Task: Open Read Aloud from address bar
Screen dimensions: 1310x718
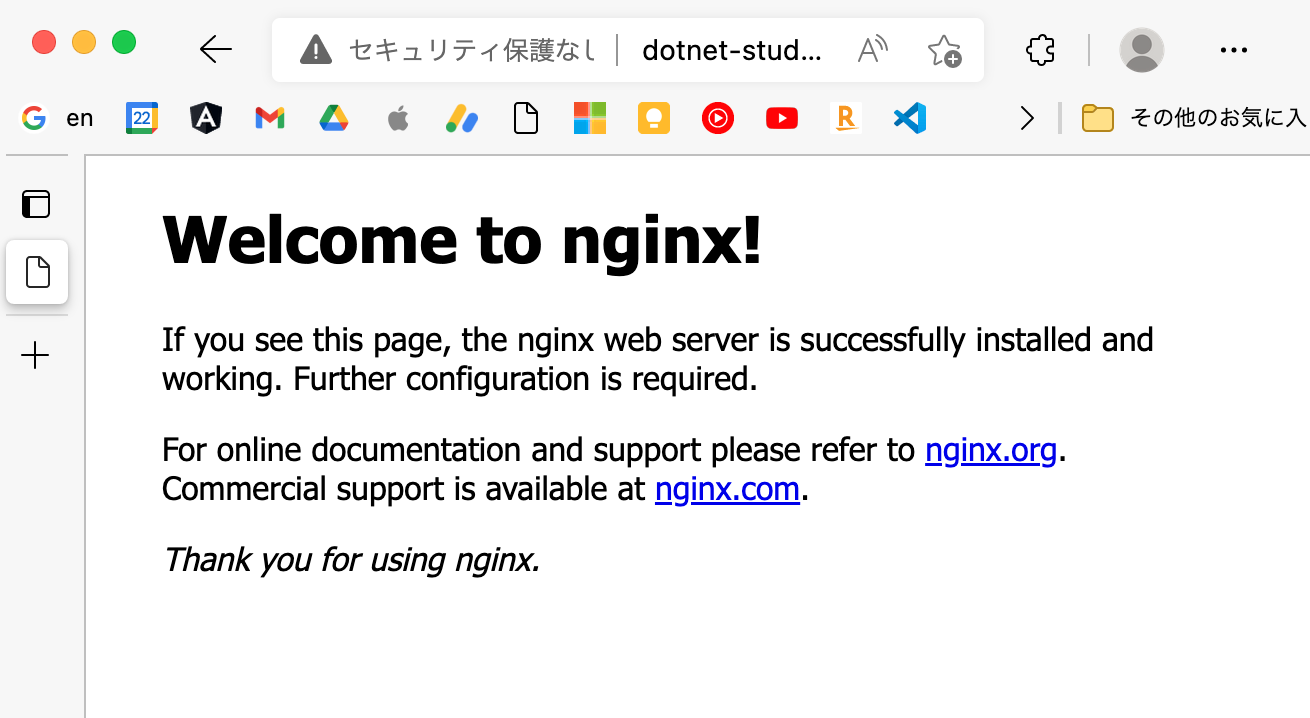Action: (x=873, y=49)
